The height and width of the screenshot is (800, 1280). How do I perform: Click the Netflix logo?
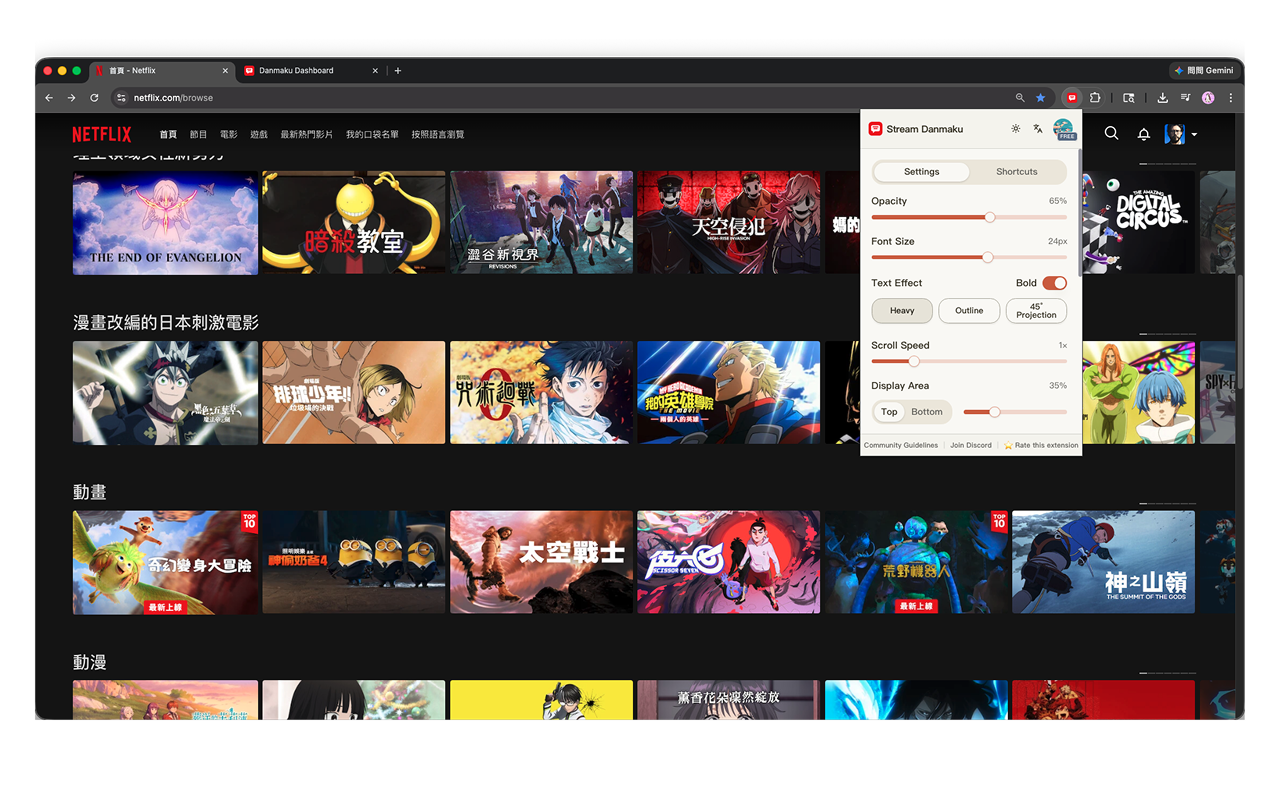point(102,134)
